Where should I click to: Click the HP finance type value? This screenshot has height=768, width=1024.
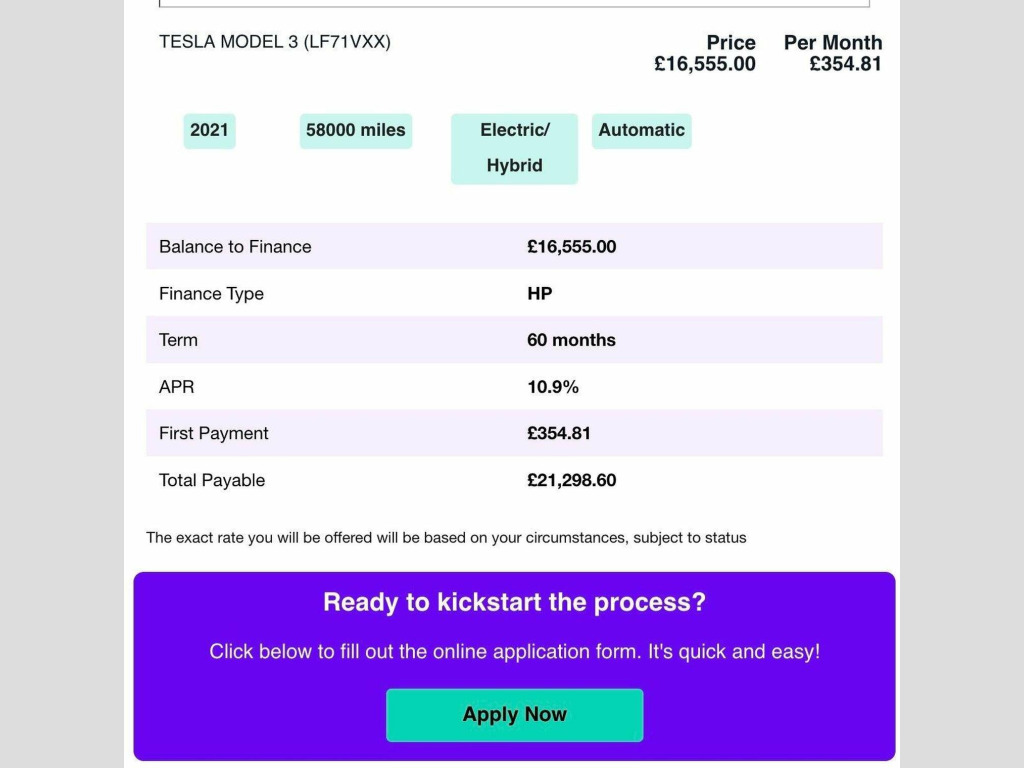(x=540, y=294)
